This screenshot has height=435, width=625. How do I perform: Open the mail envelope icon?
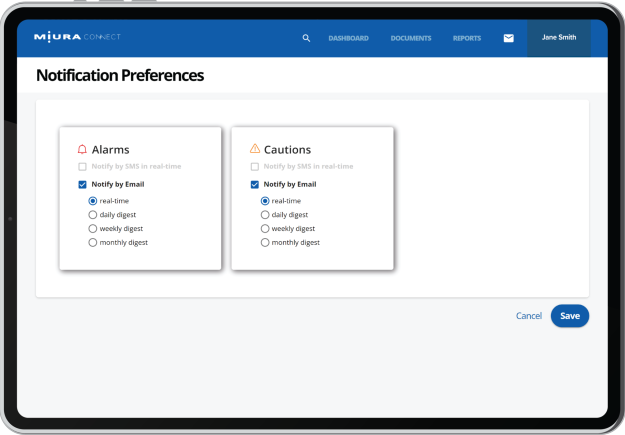tap(509, 38)
